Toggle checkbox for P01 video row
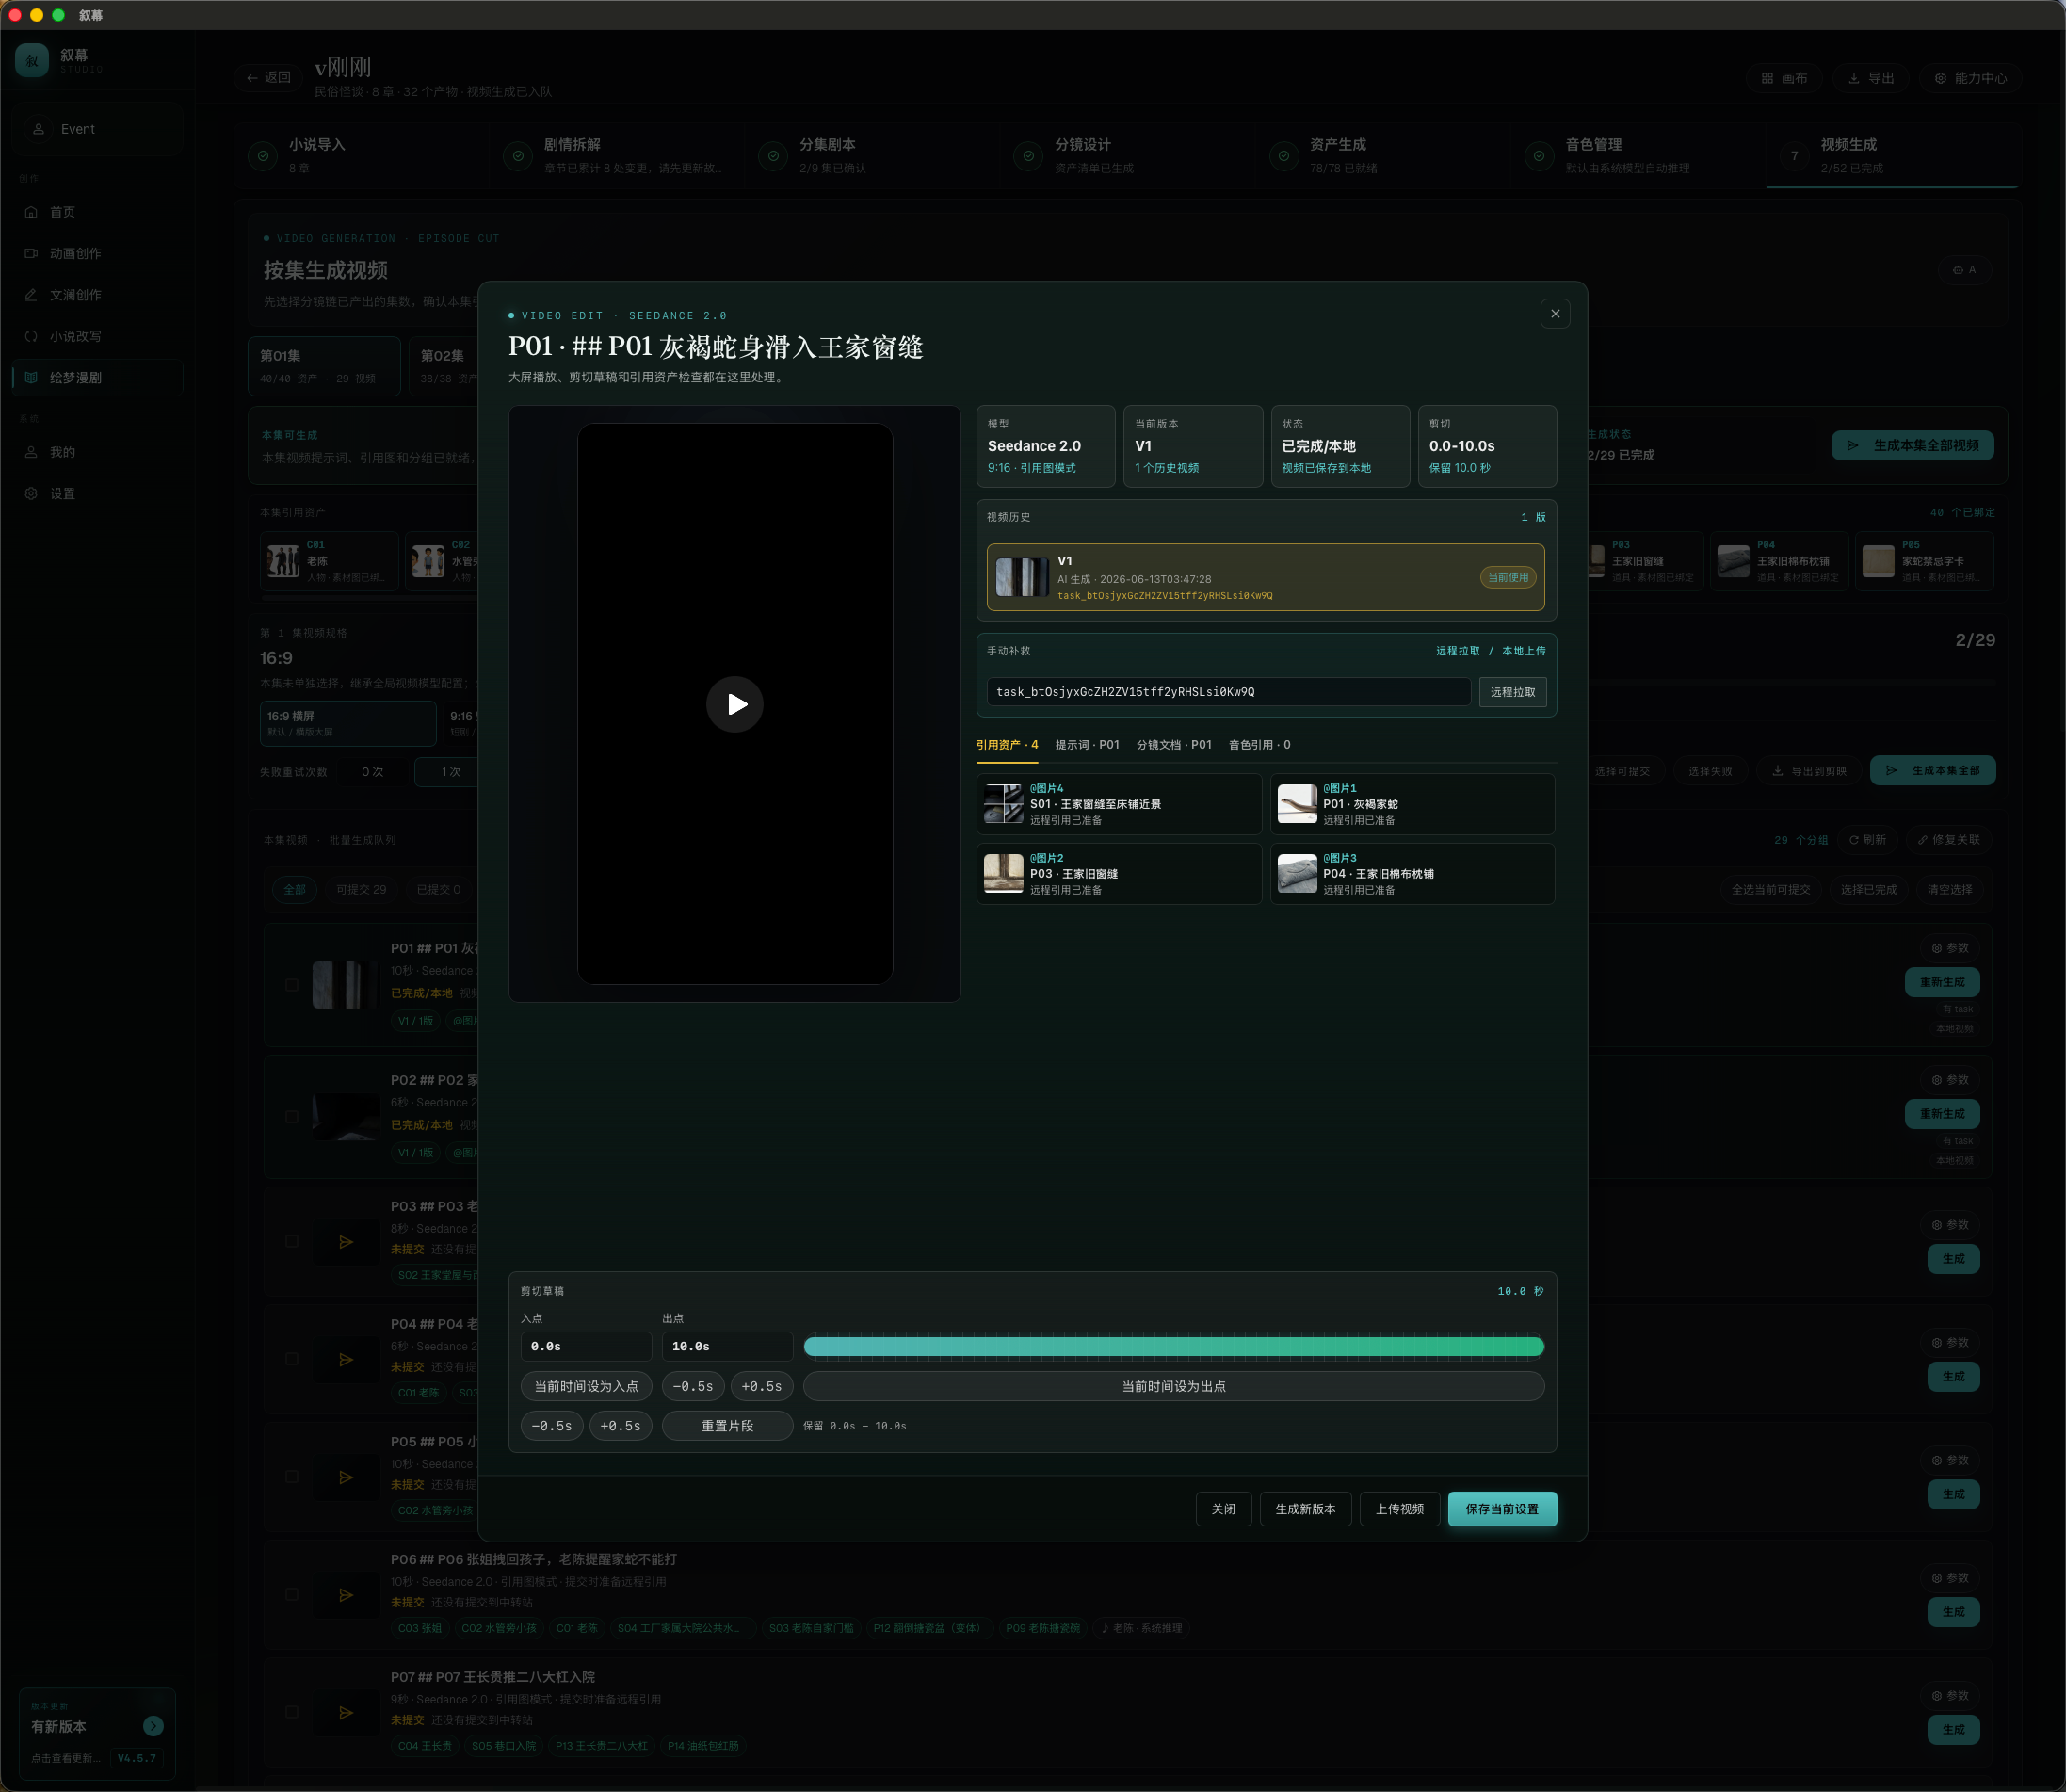The width and height of the screenshot is (2066, 1792). (x=292, y=985)
